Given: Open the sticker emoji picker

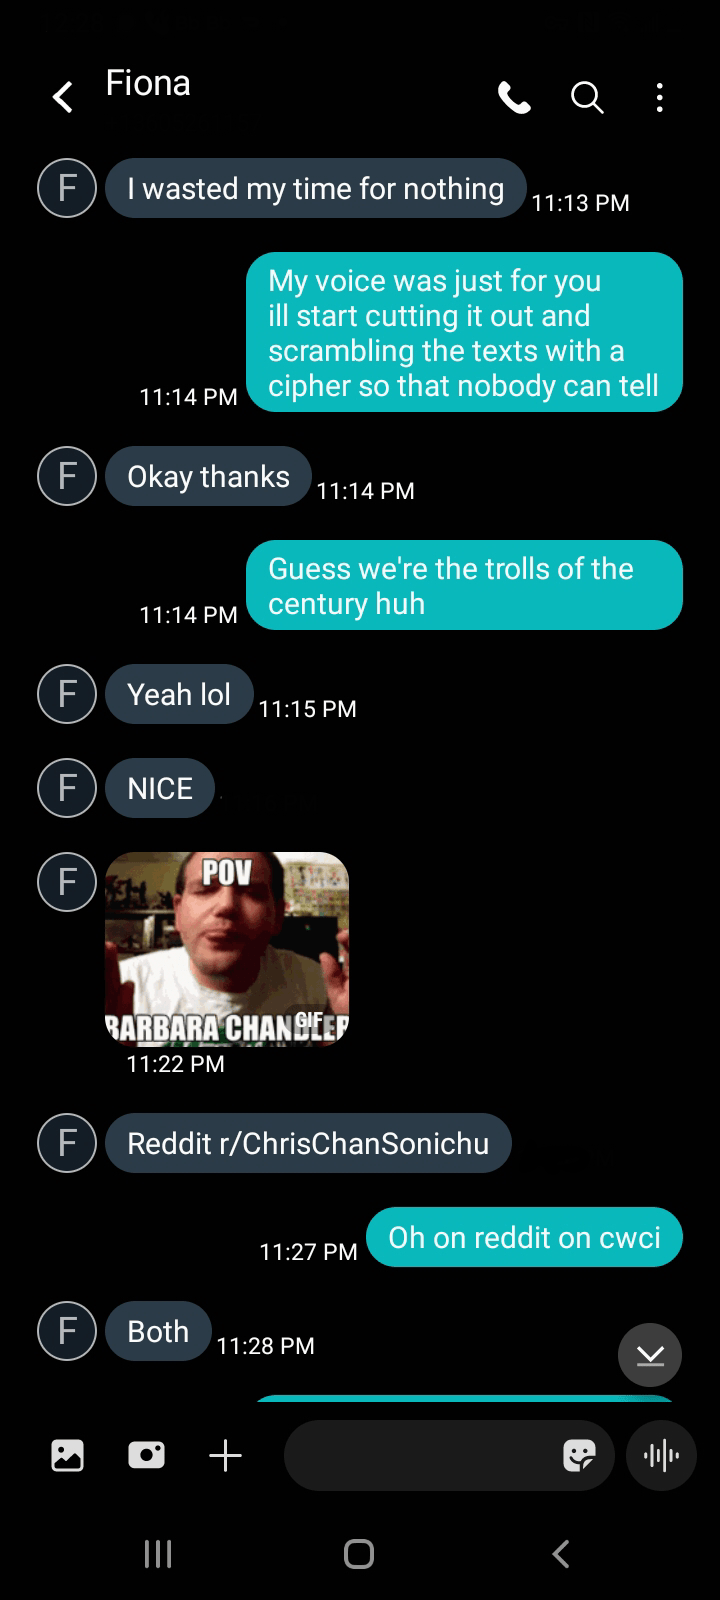Looking at the screenshot, I should tap(579, 1455).
